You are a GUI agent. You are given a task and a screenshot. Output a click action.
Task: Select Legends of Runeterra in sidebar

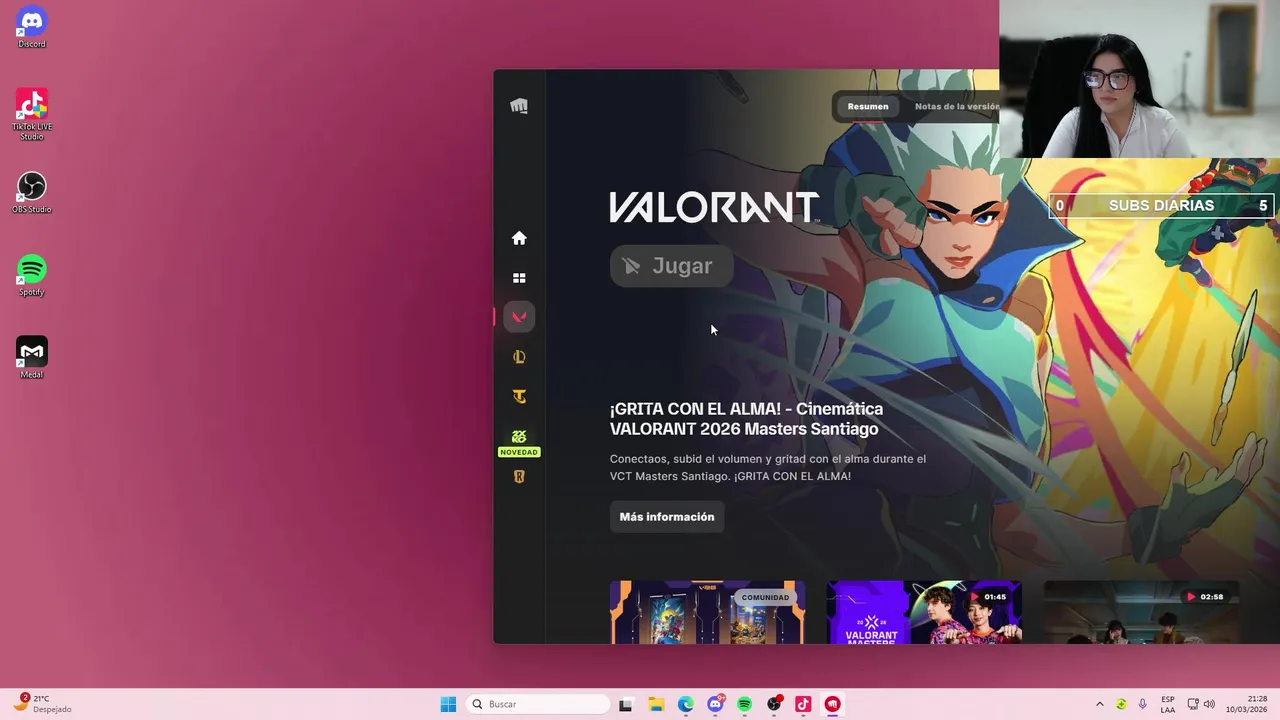pos(519,477)
